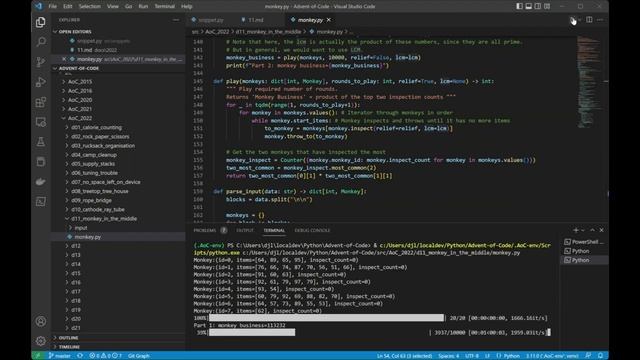Open notifications bell in status bar
The width and height of the screenshot is (640, 360).
click(600, 356)
